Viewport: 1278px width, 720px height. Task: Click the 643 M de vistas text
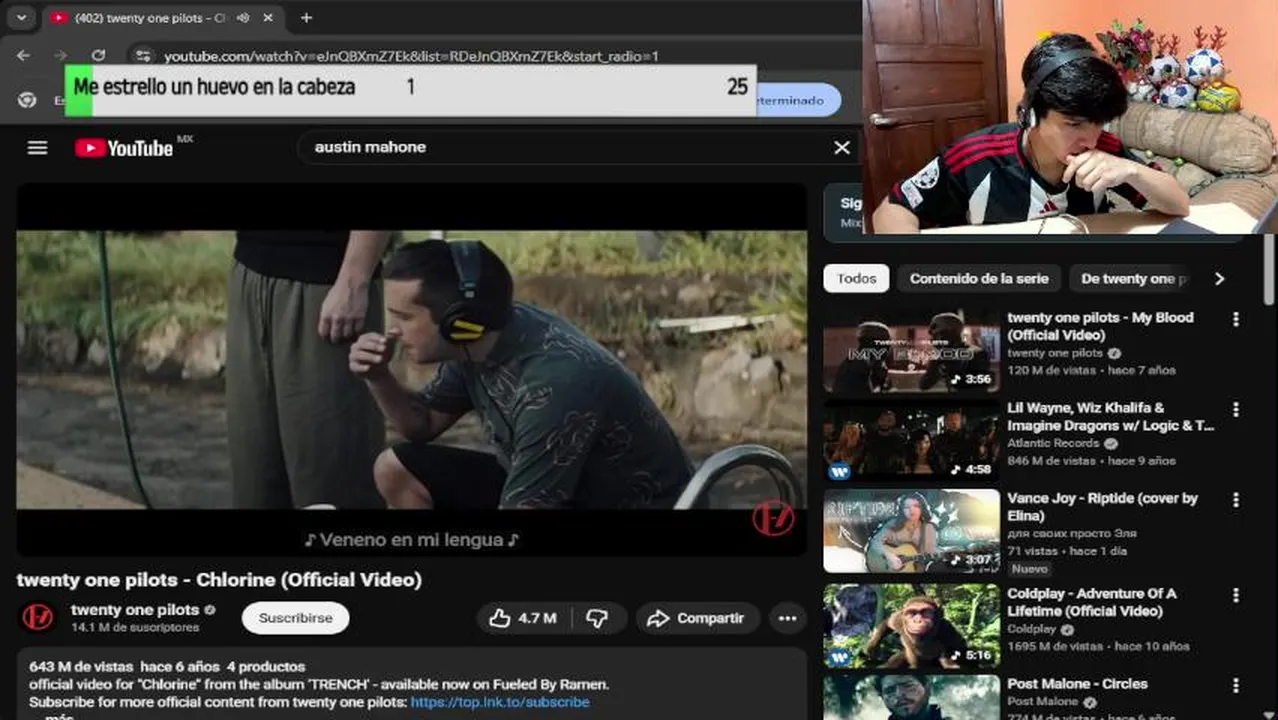(81, 666)
